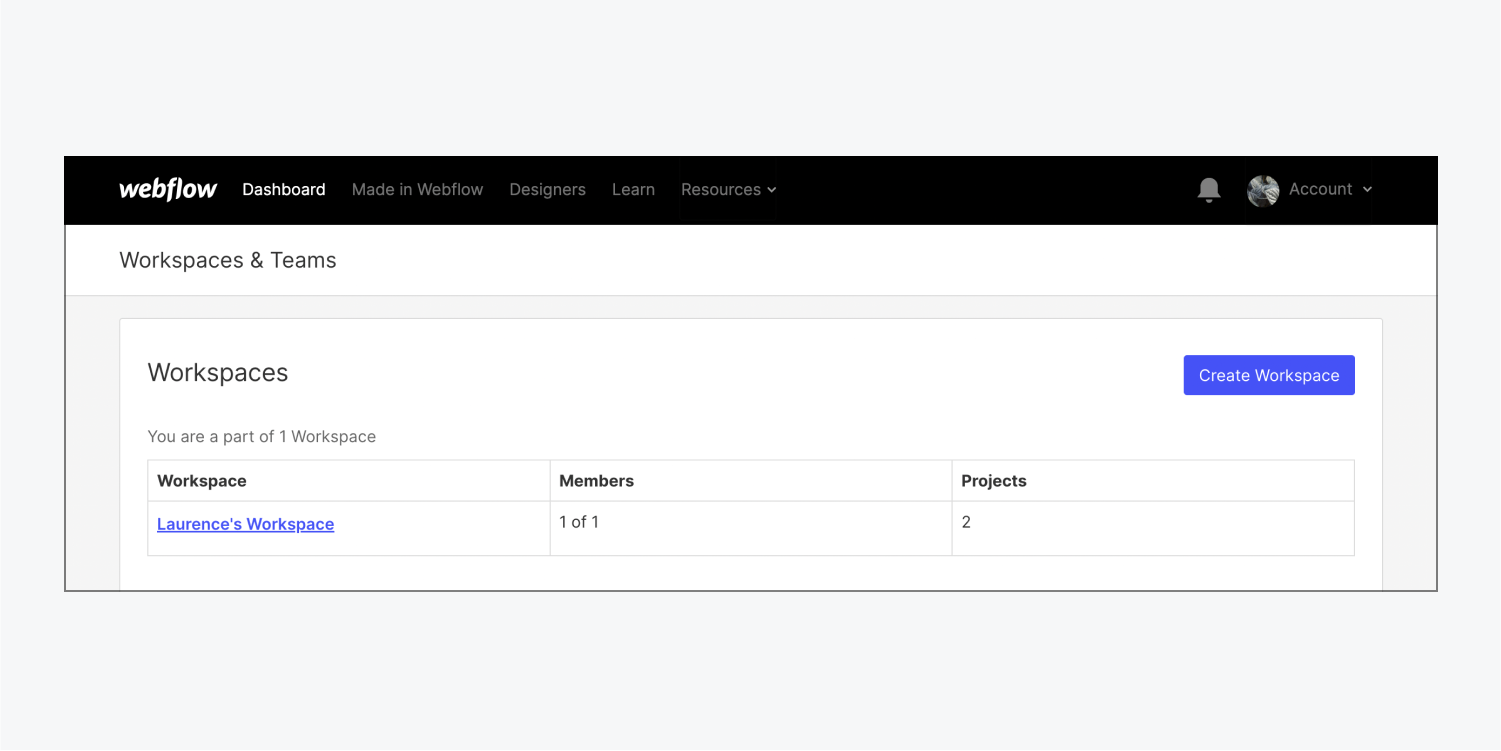Open the Account dropdown menu

[x=1330, y=189]
